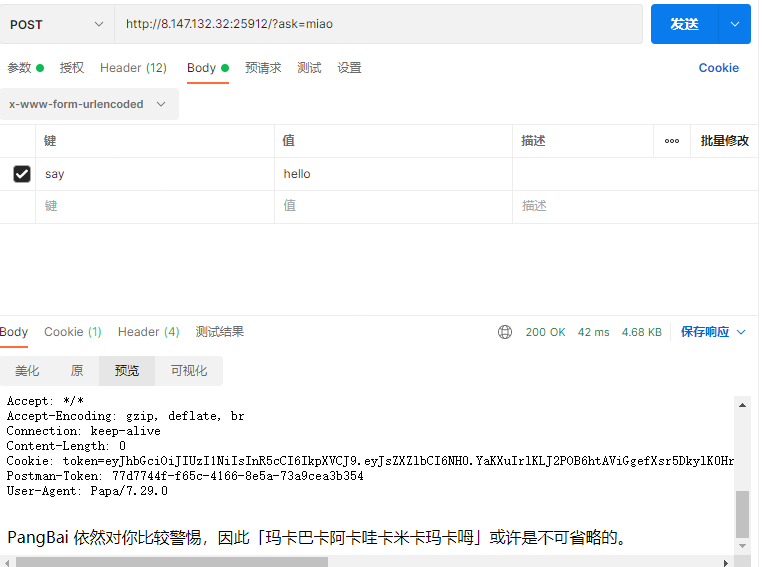Open the Header (12) request tab
The height and width of the screenshot is (567, 763).
tap(133, 68)
